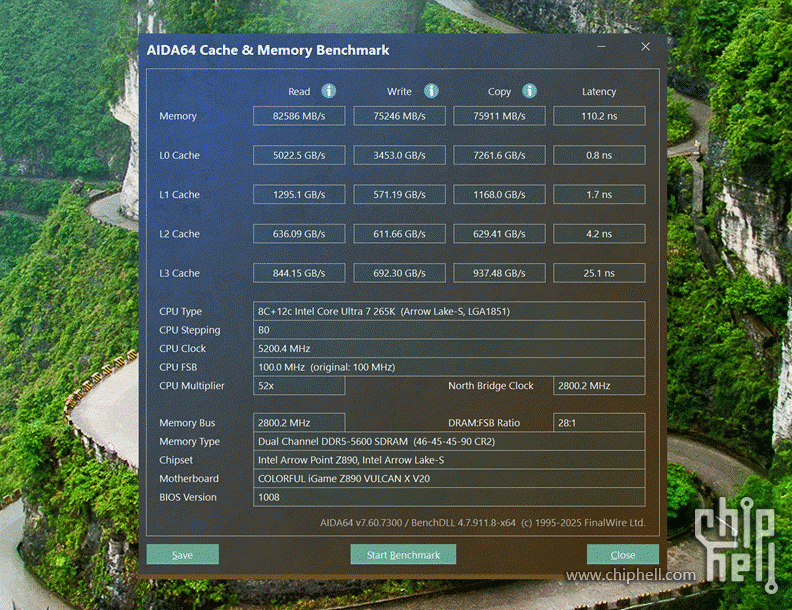Click L2 Cache latency 4.2 ns

coord(599,234)
